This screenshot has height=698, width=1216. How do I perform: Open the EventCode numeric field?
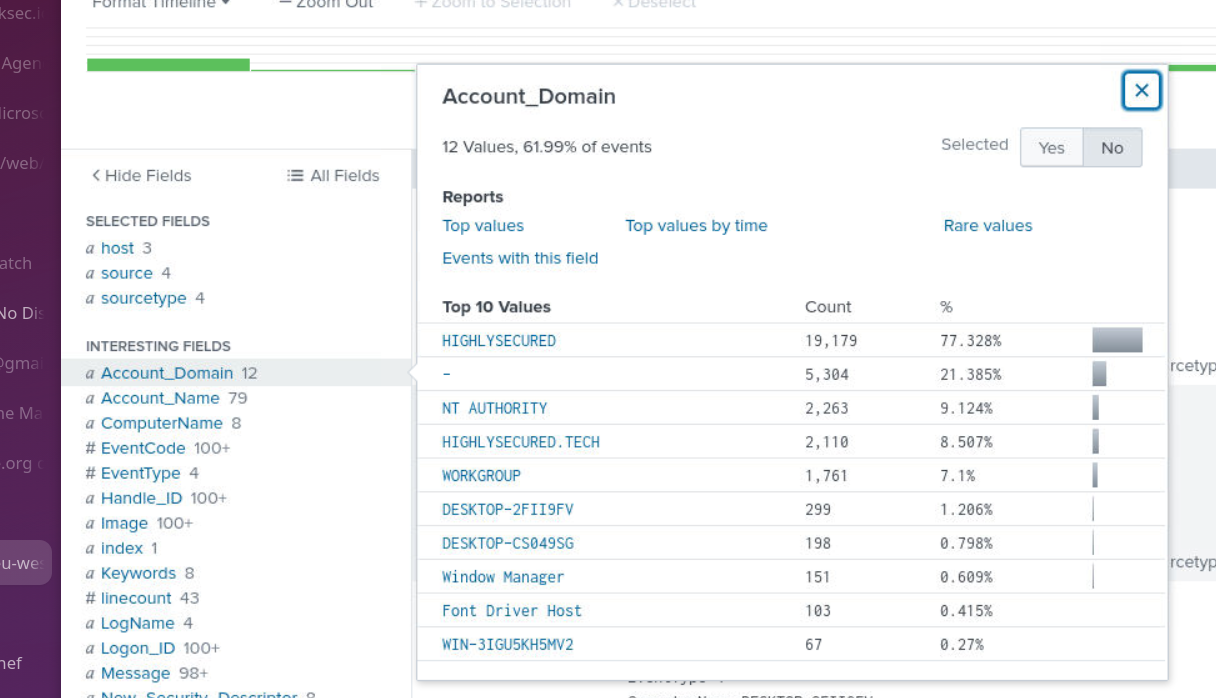tap(143, 448)
